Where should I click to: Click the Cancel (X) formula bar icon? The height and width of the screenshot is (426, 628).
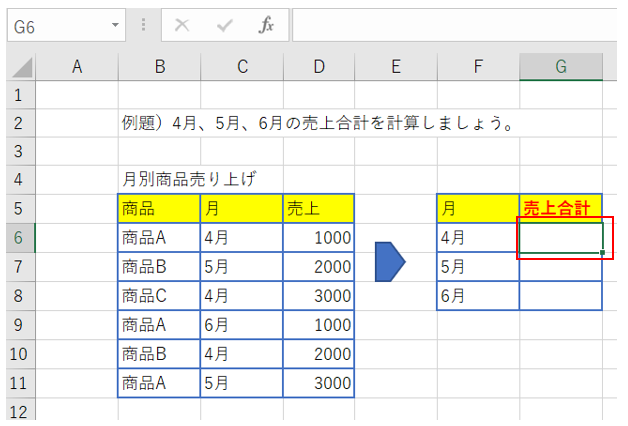click(181, 26)
